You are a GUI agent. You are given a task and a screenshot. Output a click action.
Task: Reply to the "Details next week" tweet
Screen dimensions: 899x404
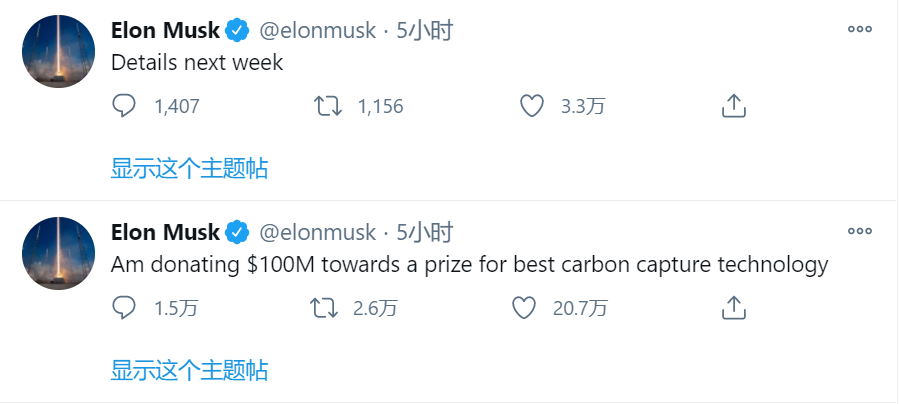123,106
